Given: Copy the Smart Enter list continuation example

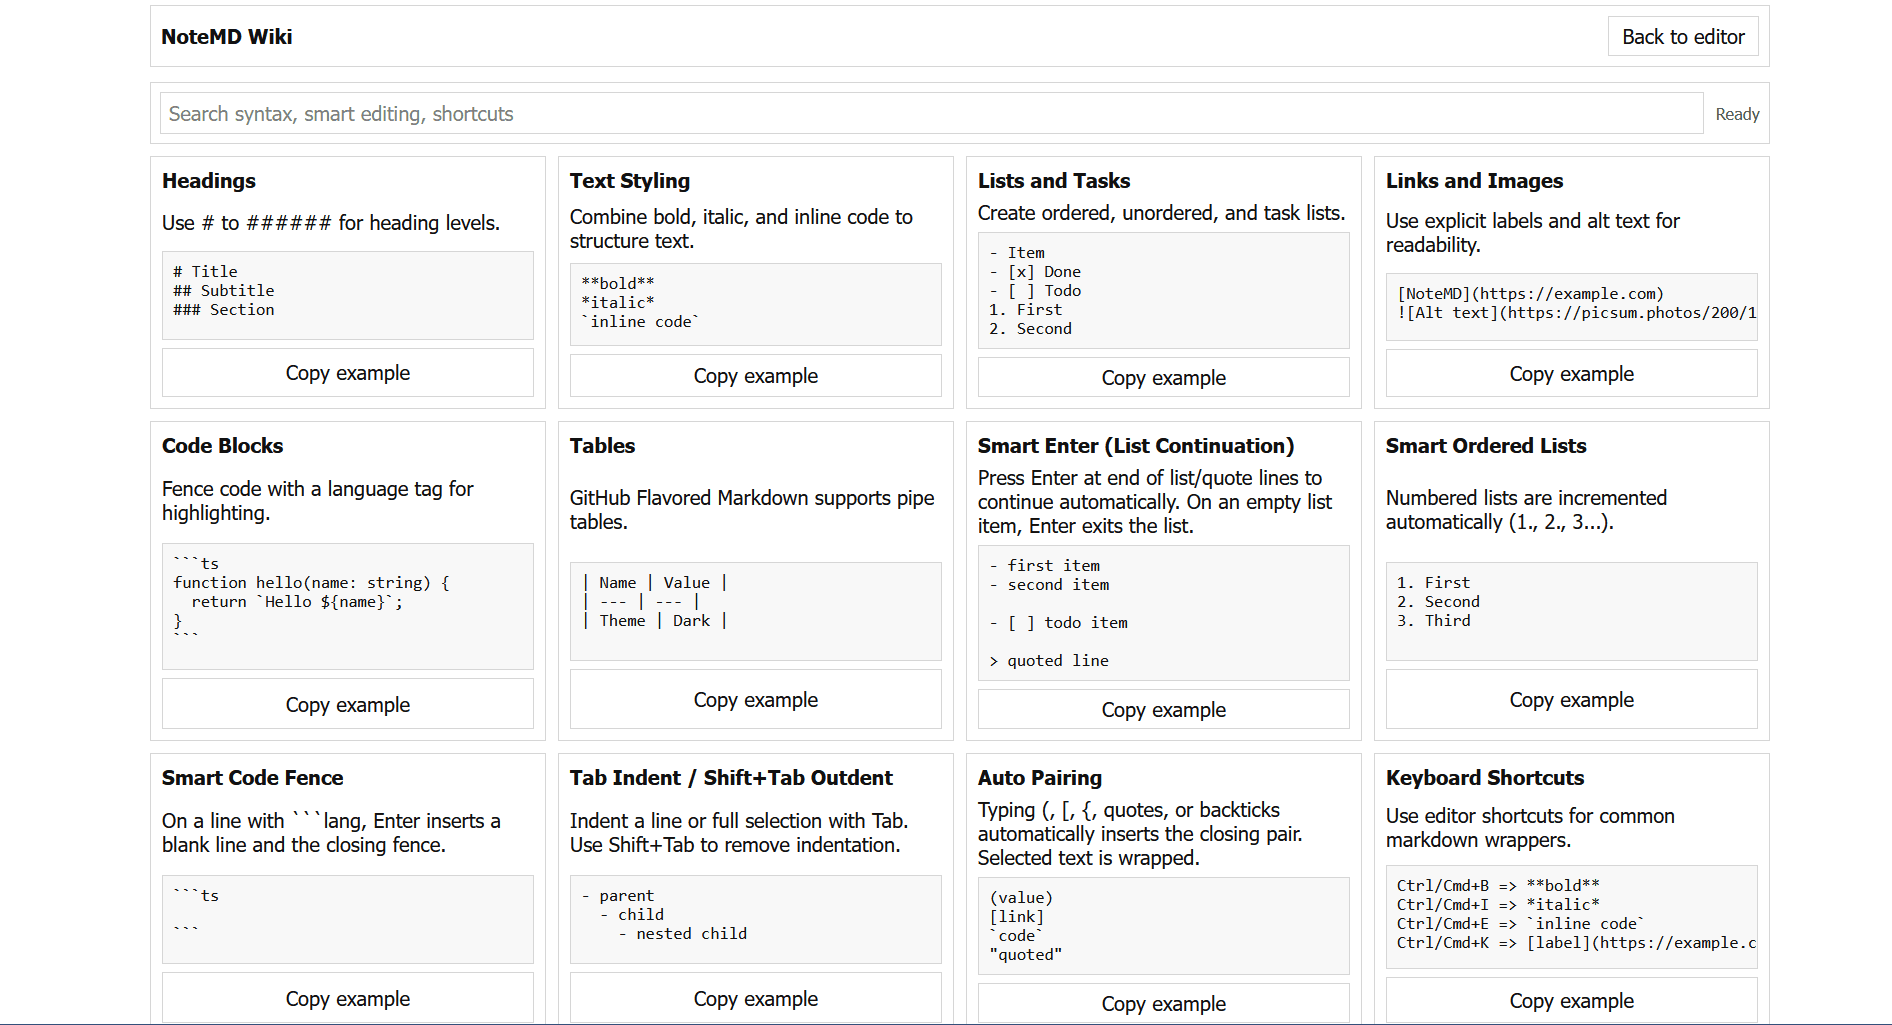Looking at the screenshot, I should 1163,709.
